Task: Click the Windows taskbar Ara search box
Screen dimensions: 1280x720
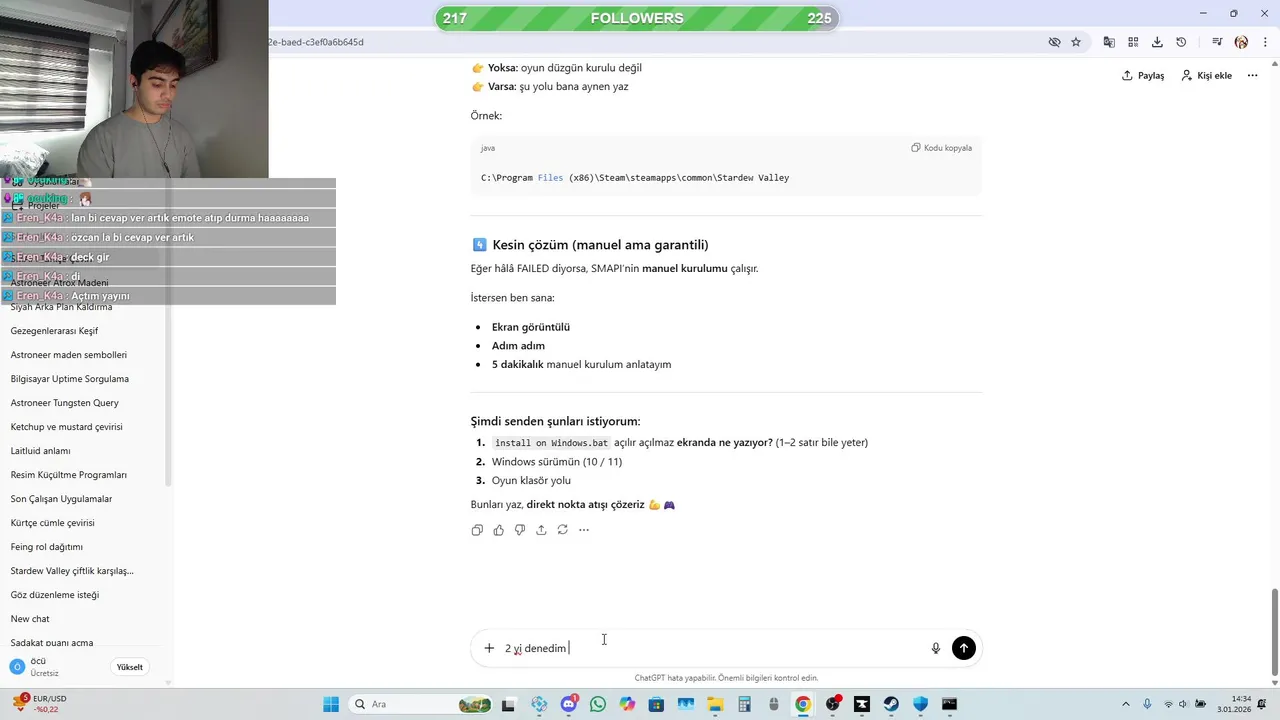Action: coord(422,704)
